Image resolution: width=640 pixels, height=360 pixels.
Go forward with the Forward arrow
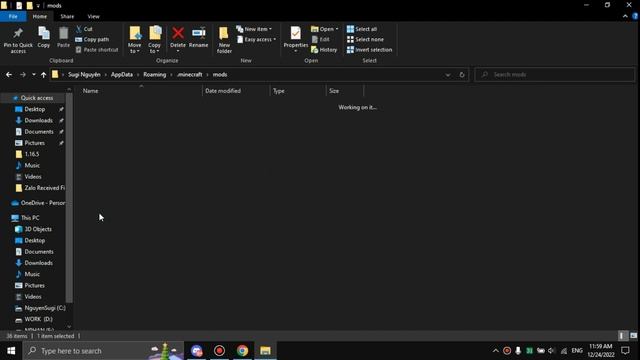23,75
